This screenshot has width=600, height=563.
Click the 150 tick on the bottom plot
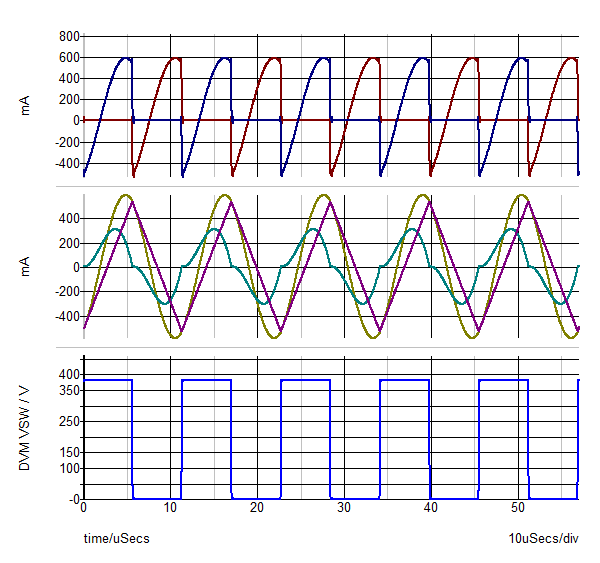[x=68, y=452]
